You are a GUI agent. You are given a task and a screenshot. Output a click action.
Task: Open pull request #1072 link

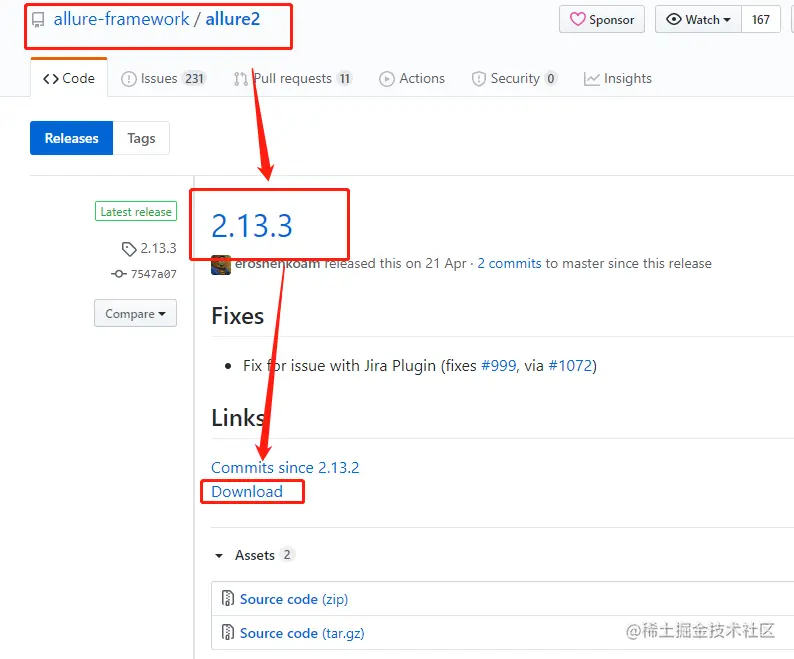pyautogui.click(x=570, y=366)
